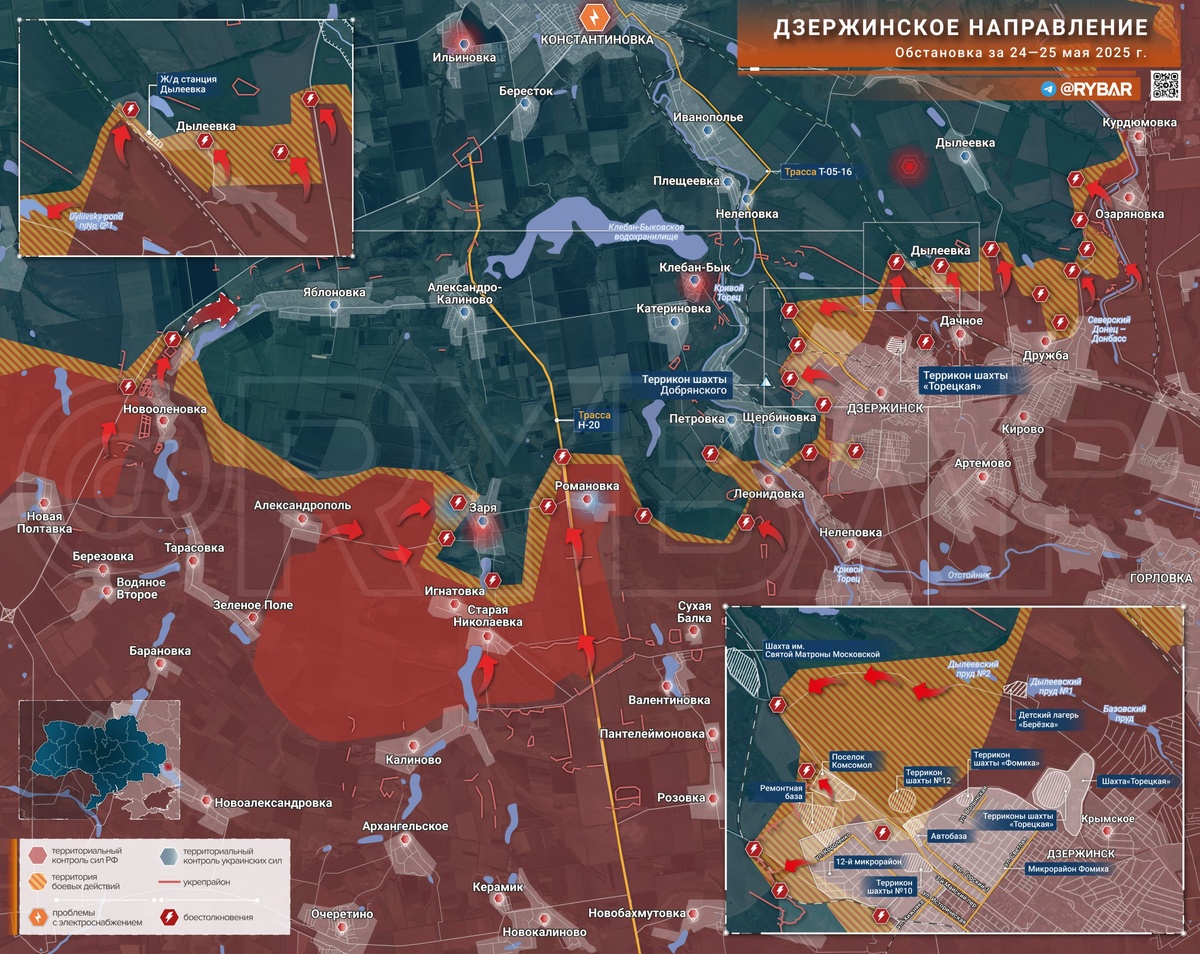The image size is (1200, 954).
Task: Click the triangle marker for Террикон шахты Добрянского
Action: 765,382
